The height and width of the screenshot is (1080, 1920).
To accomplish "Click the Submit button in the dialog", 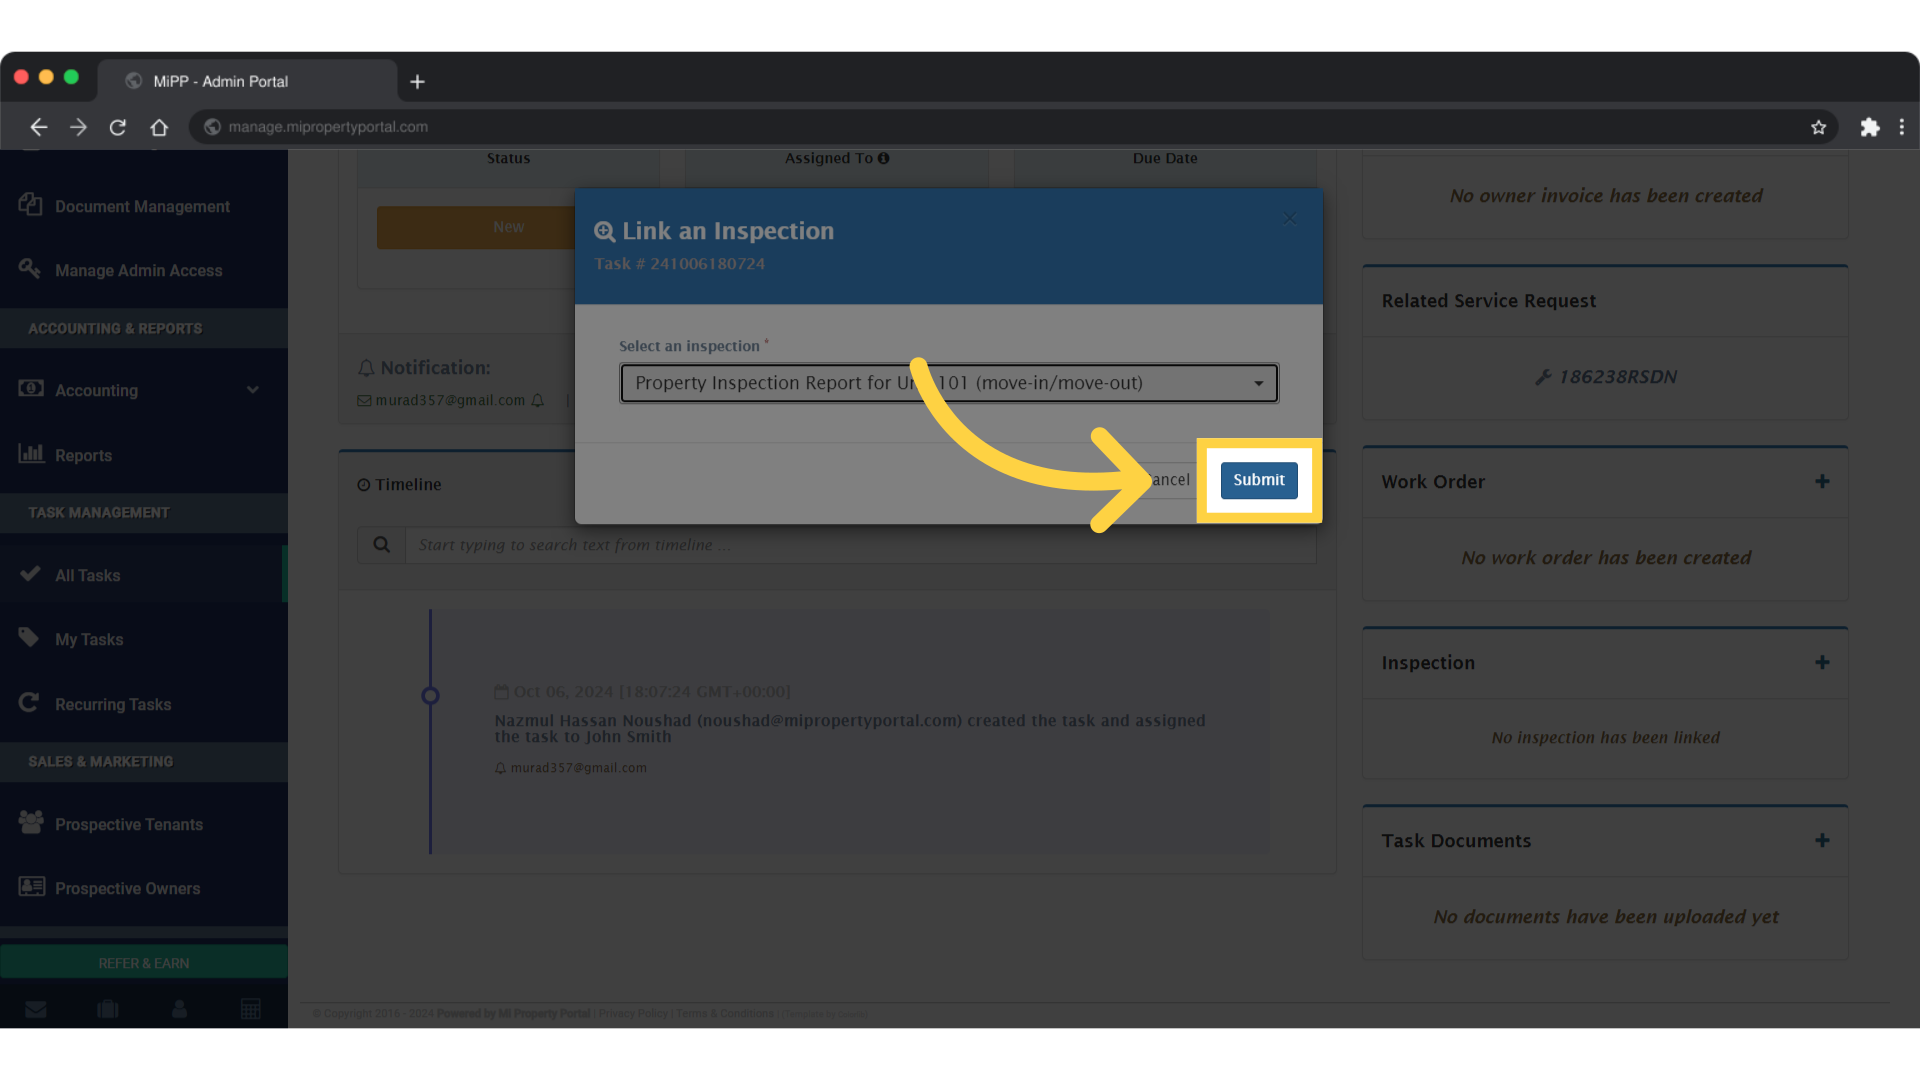I will click(x=1259, y=480).
